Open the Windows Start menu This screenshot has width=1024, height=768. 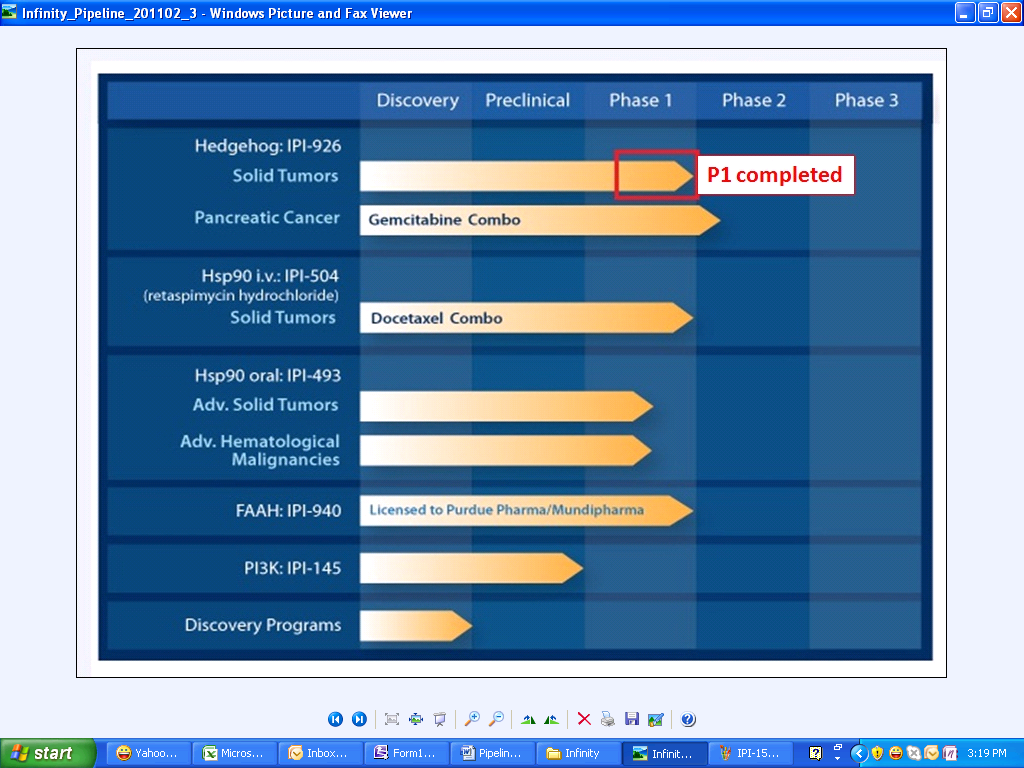tap(48, 753)
